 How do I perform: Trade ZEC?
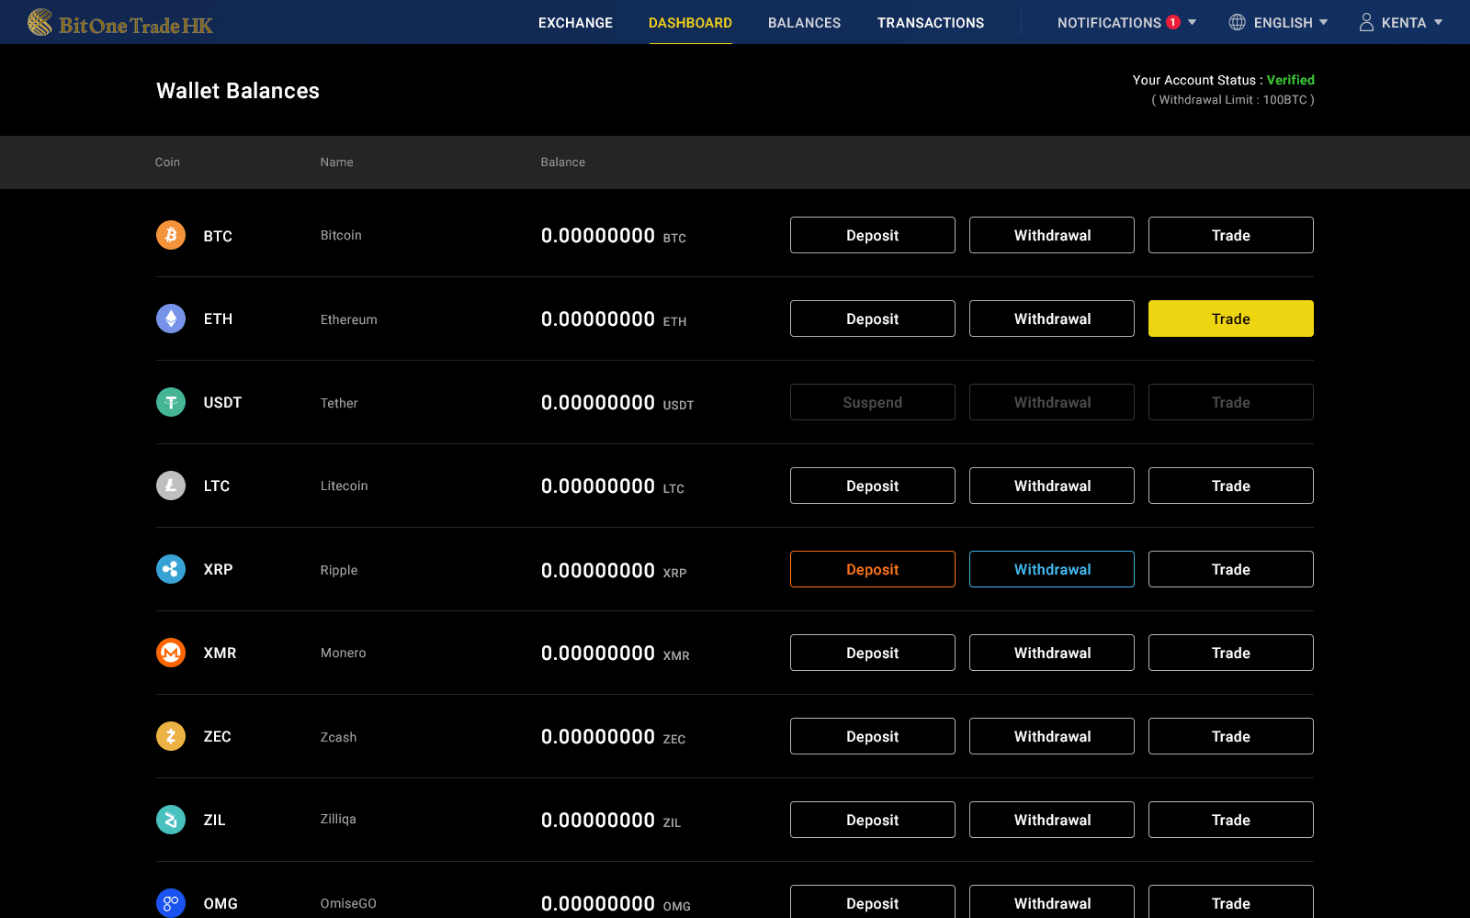click(x=1231, y=736)
